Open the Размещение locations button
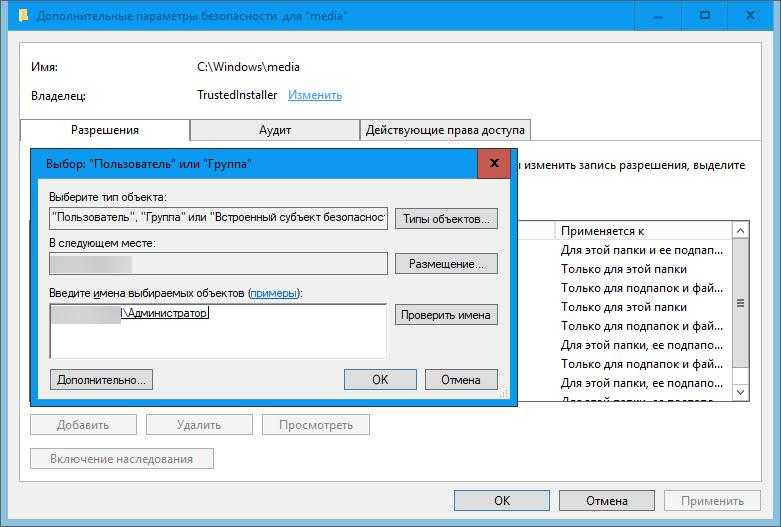Viewport: 781px width, 527px height. [446, 264]
